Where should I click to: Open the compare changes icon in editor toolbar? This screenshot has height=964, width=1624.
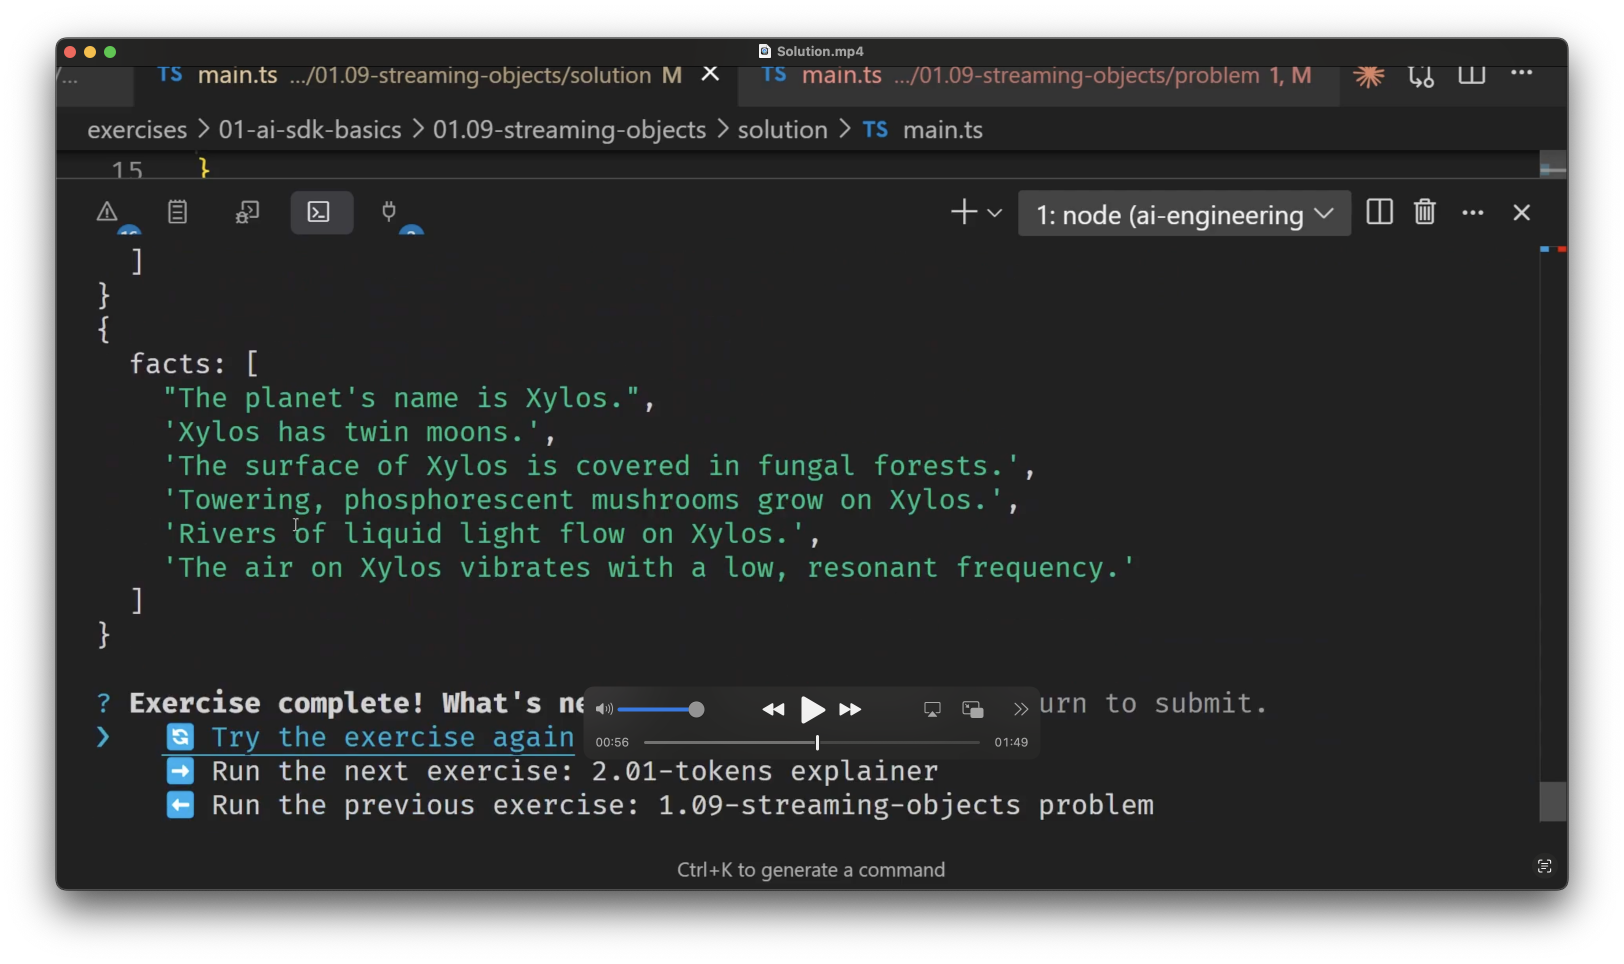(1421, 76)
